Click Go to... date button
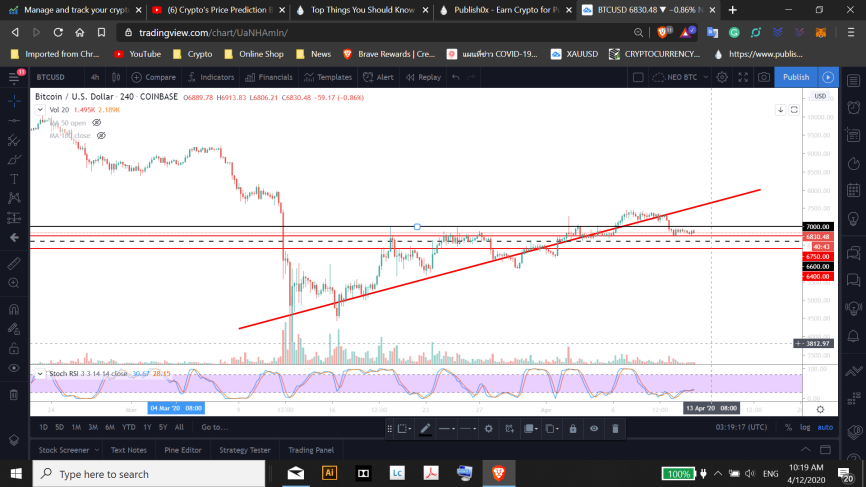Screen dimensions: 866x487 point(214,427)
